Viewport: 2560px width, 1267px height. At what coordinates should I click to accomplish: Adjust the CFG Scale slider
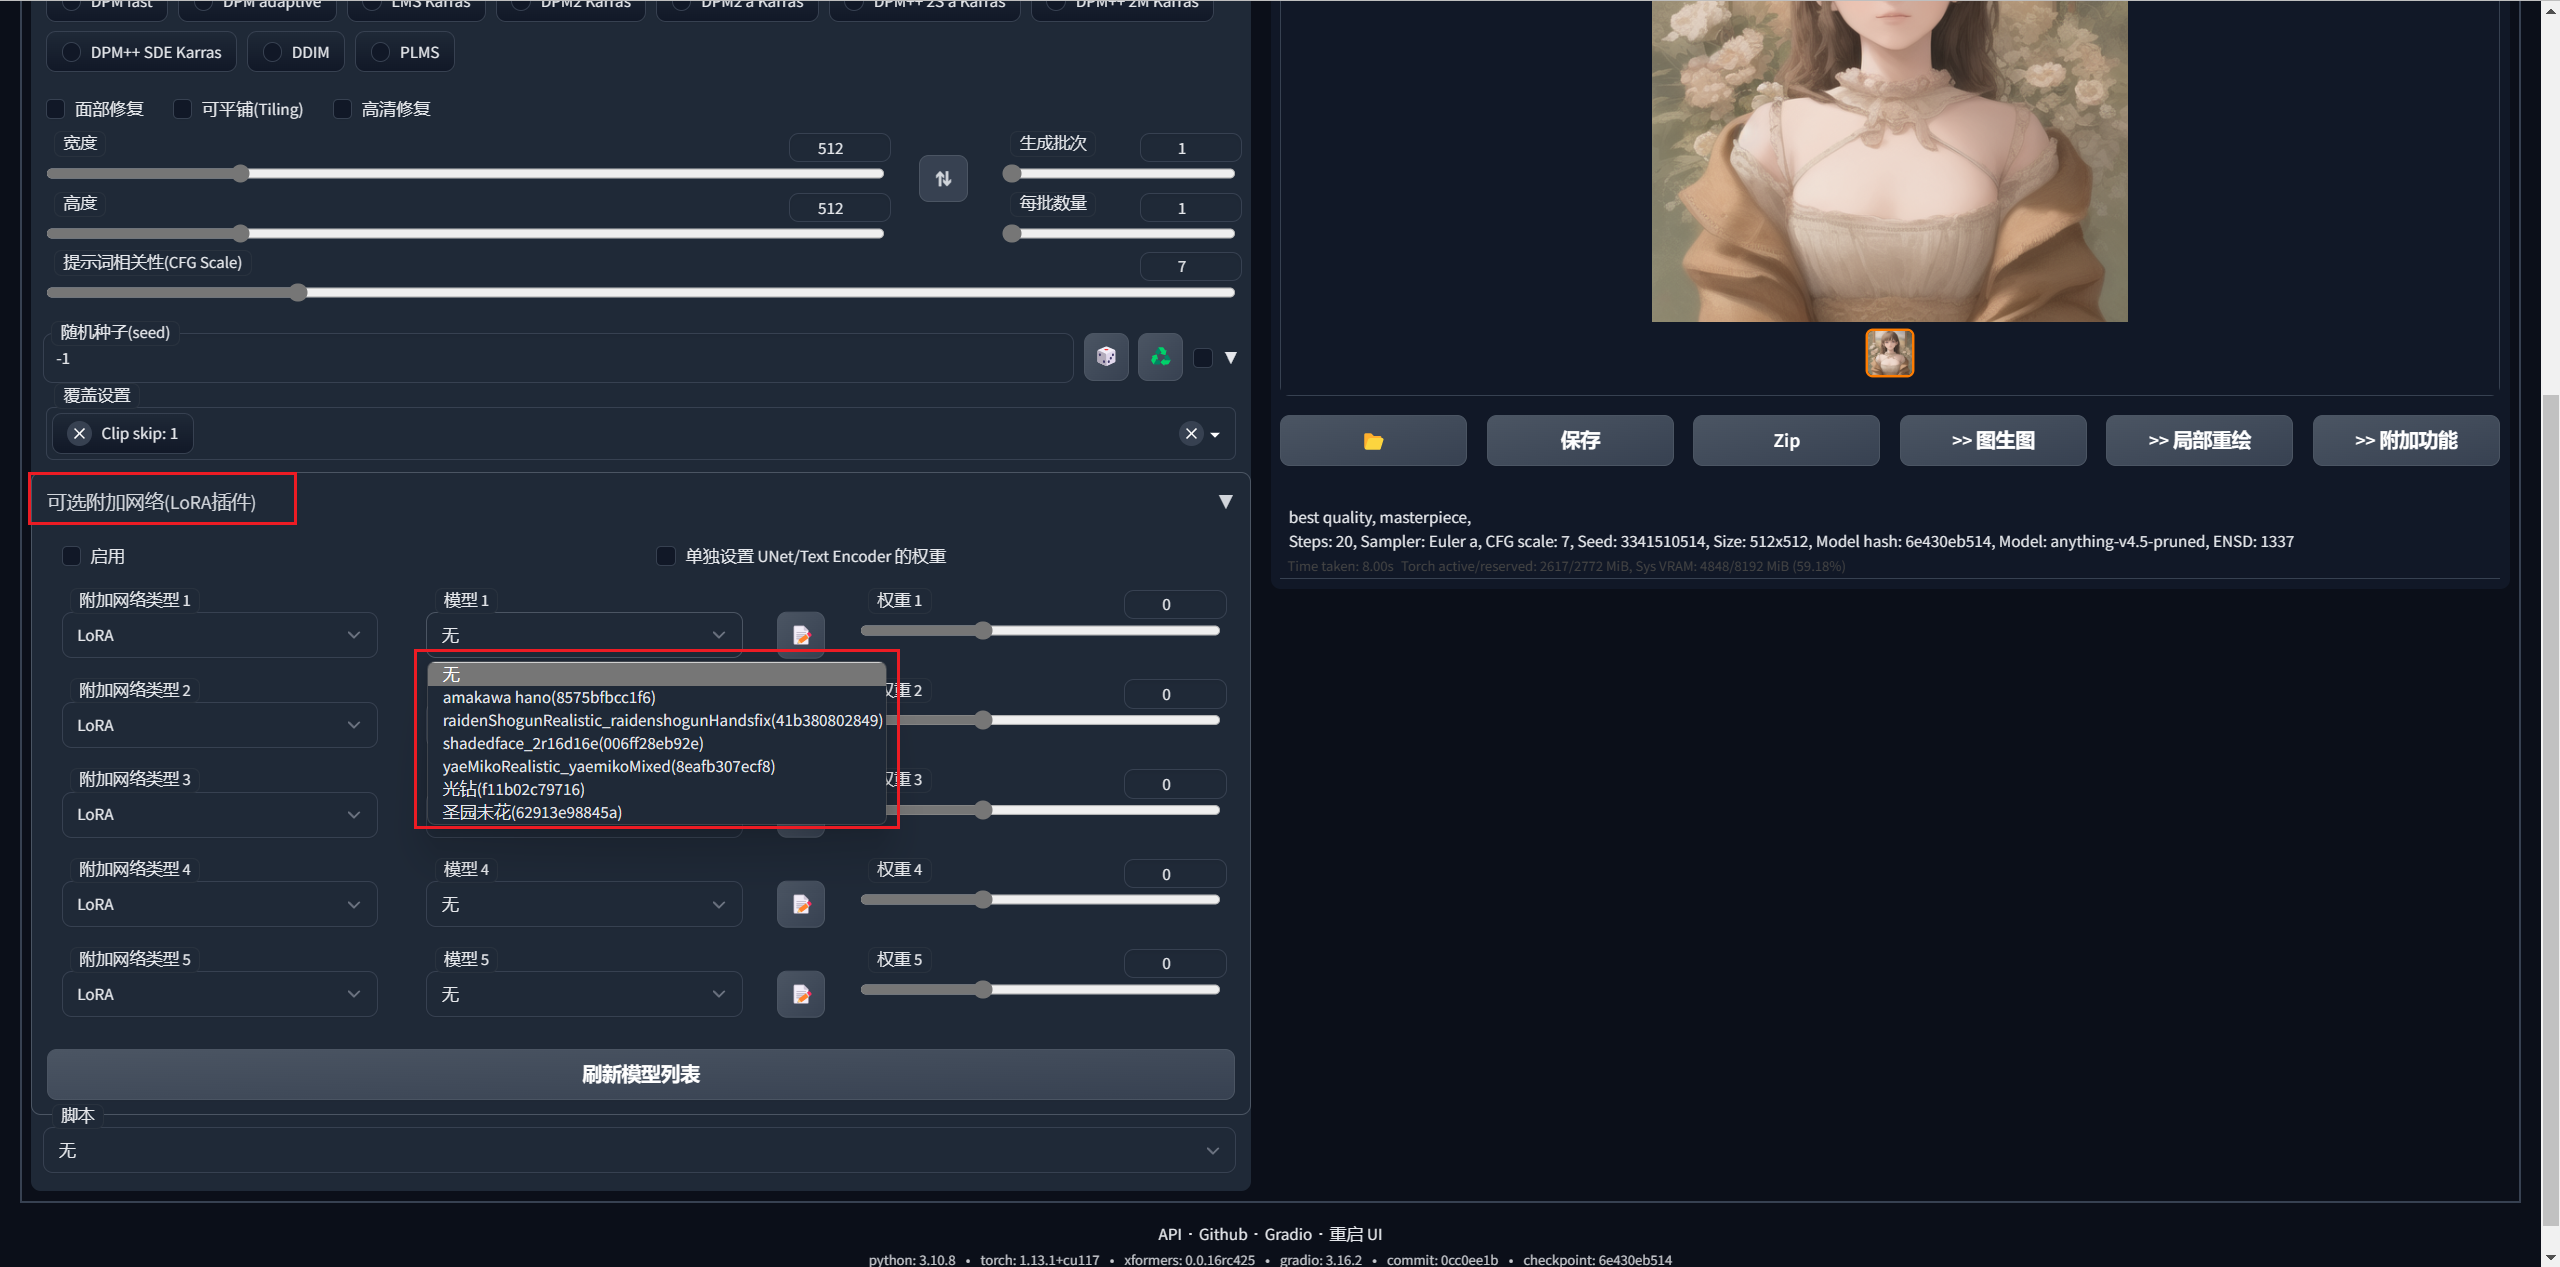point(641,293)
